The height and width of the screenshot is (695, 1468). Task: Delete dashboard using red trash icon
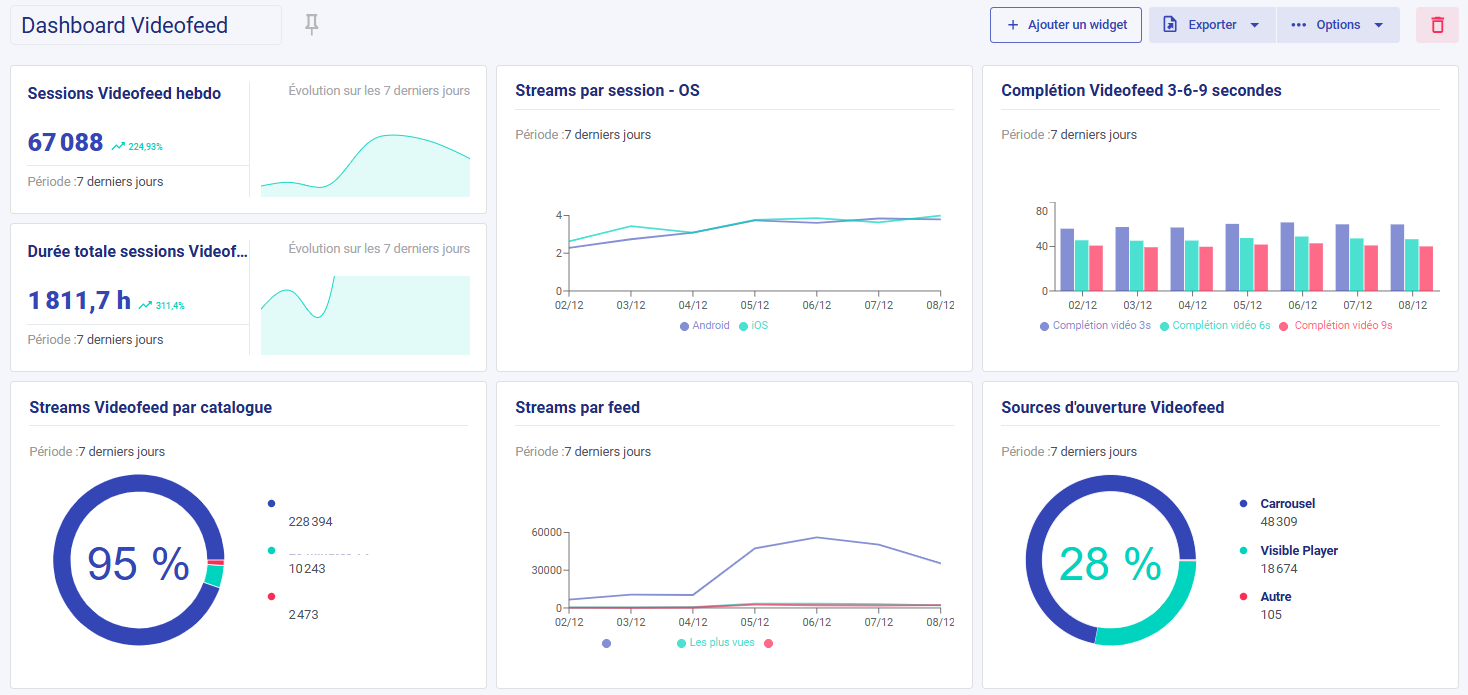point(1437,25)
